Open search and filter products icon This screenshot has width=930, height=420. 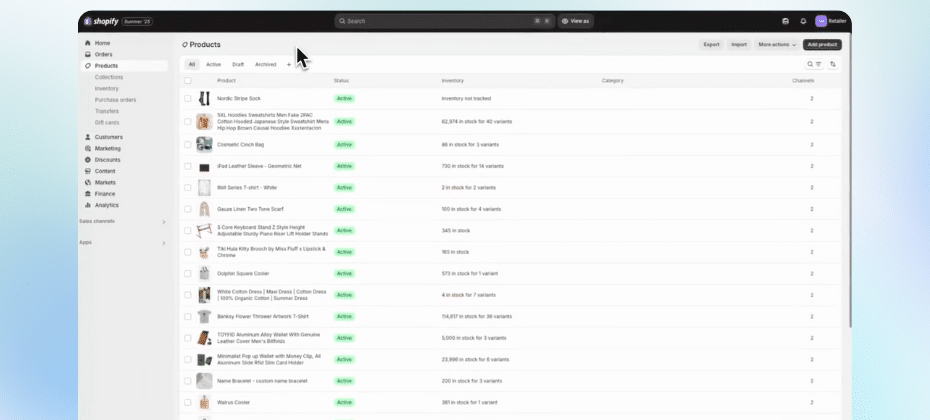(814, 64)
